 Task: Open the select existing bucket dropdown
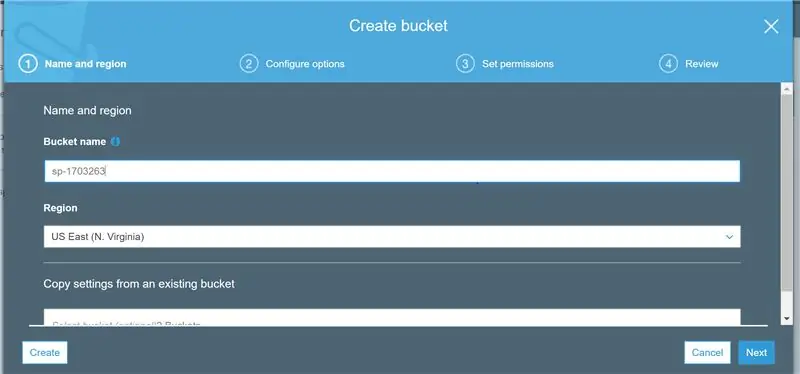tap(392, 317)
